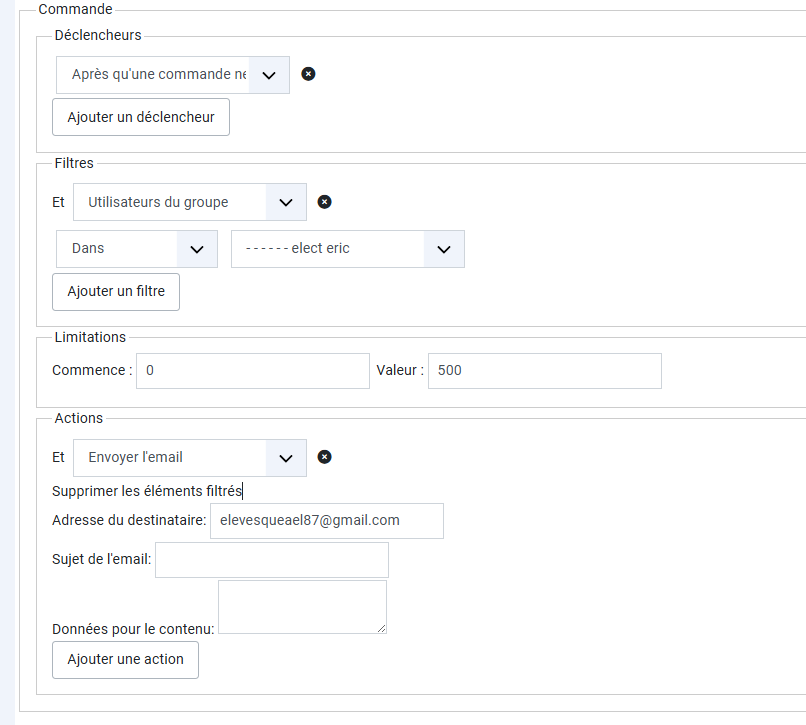Grab the textarea resize handle corner
Screen dimensions: 806x725
click(381, 628)
